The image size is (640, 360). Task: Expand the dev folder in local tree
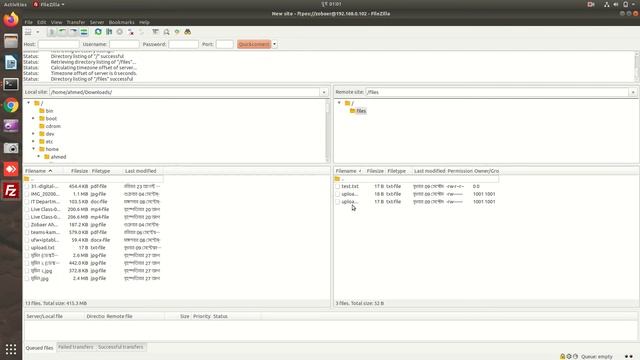coord(33,134)
